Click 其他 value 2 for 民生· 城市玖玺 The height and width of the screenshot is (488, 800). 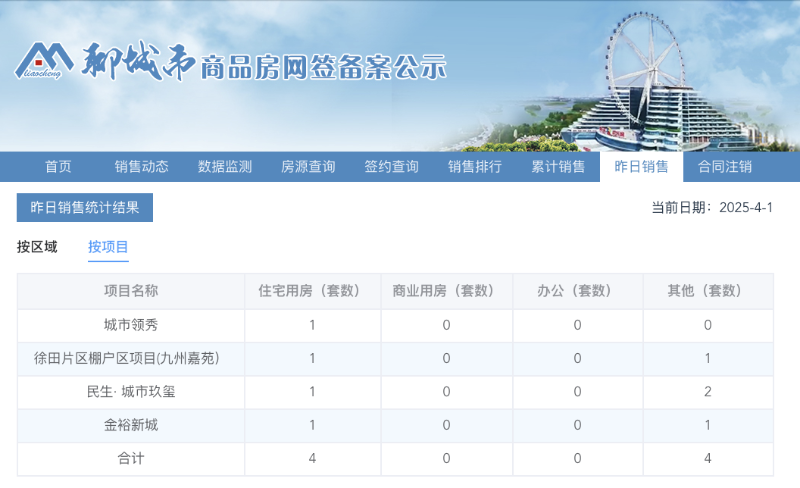708,392
